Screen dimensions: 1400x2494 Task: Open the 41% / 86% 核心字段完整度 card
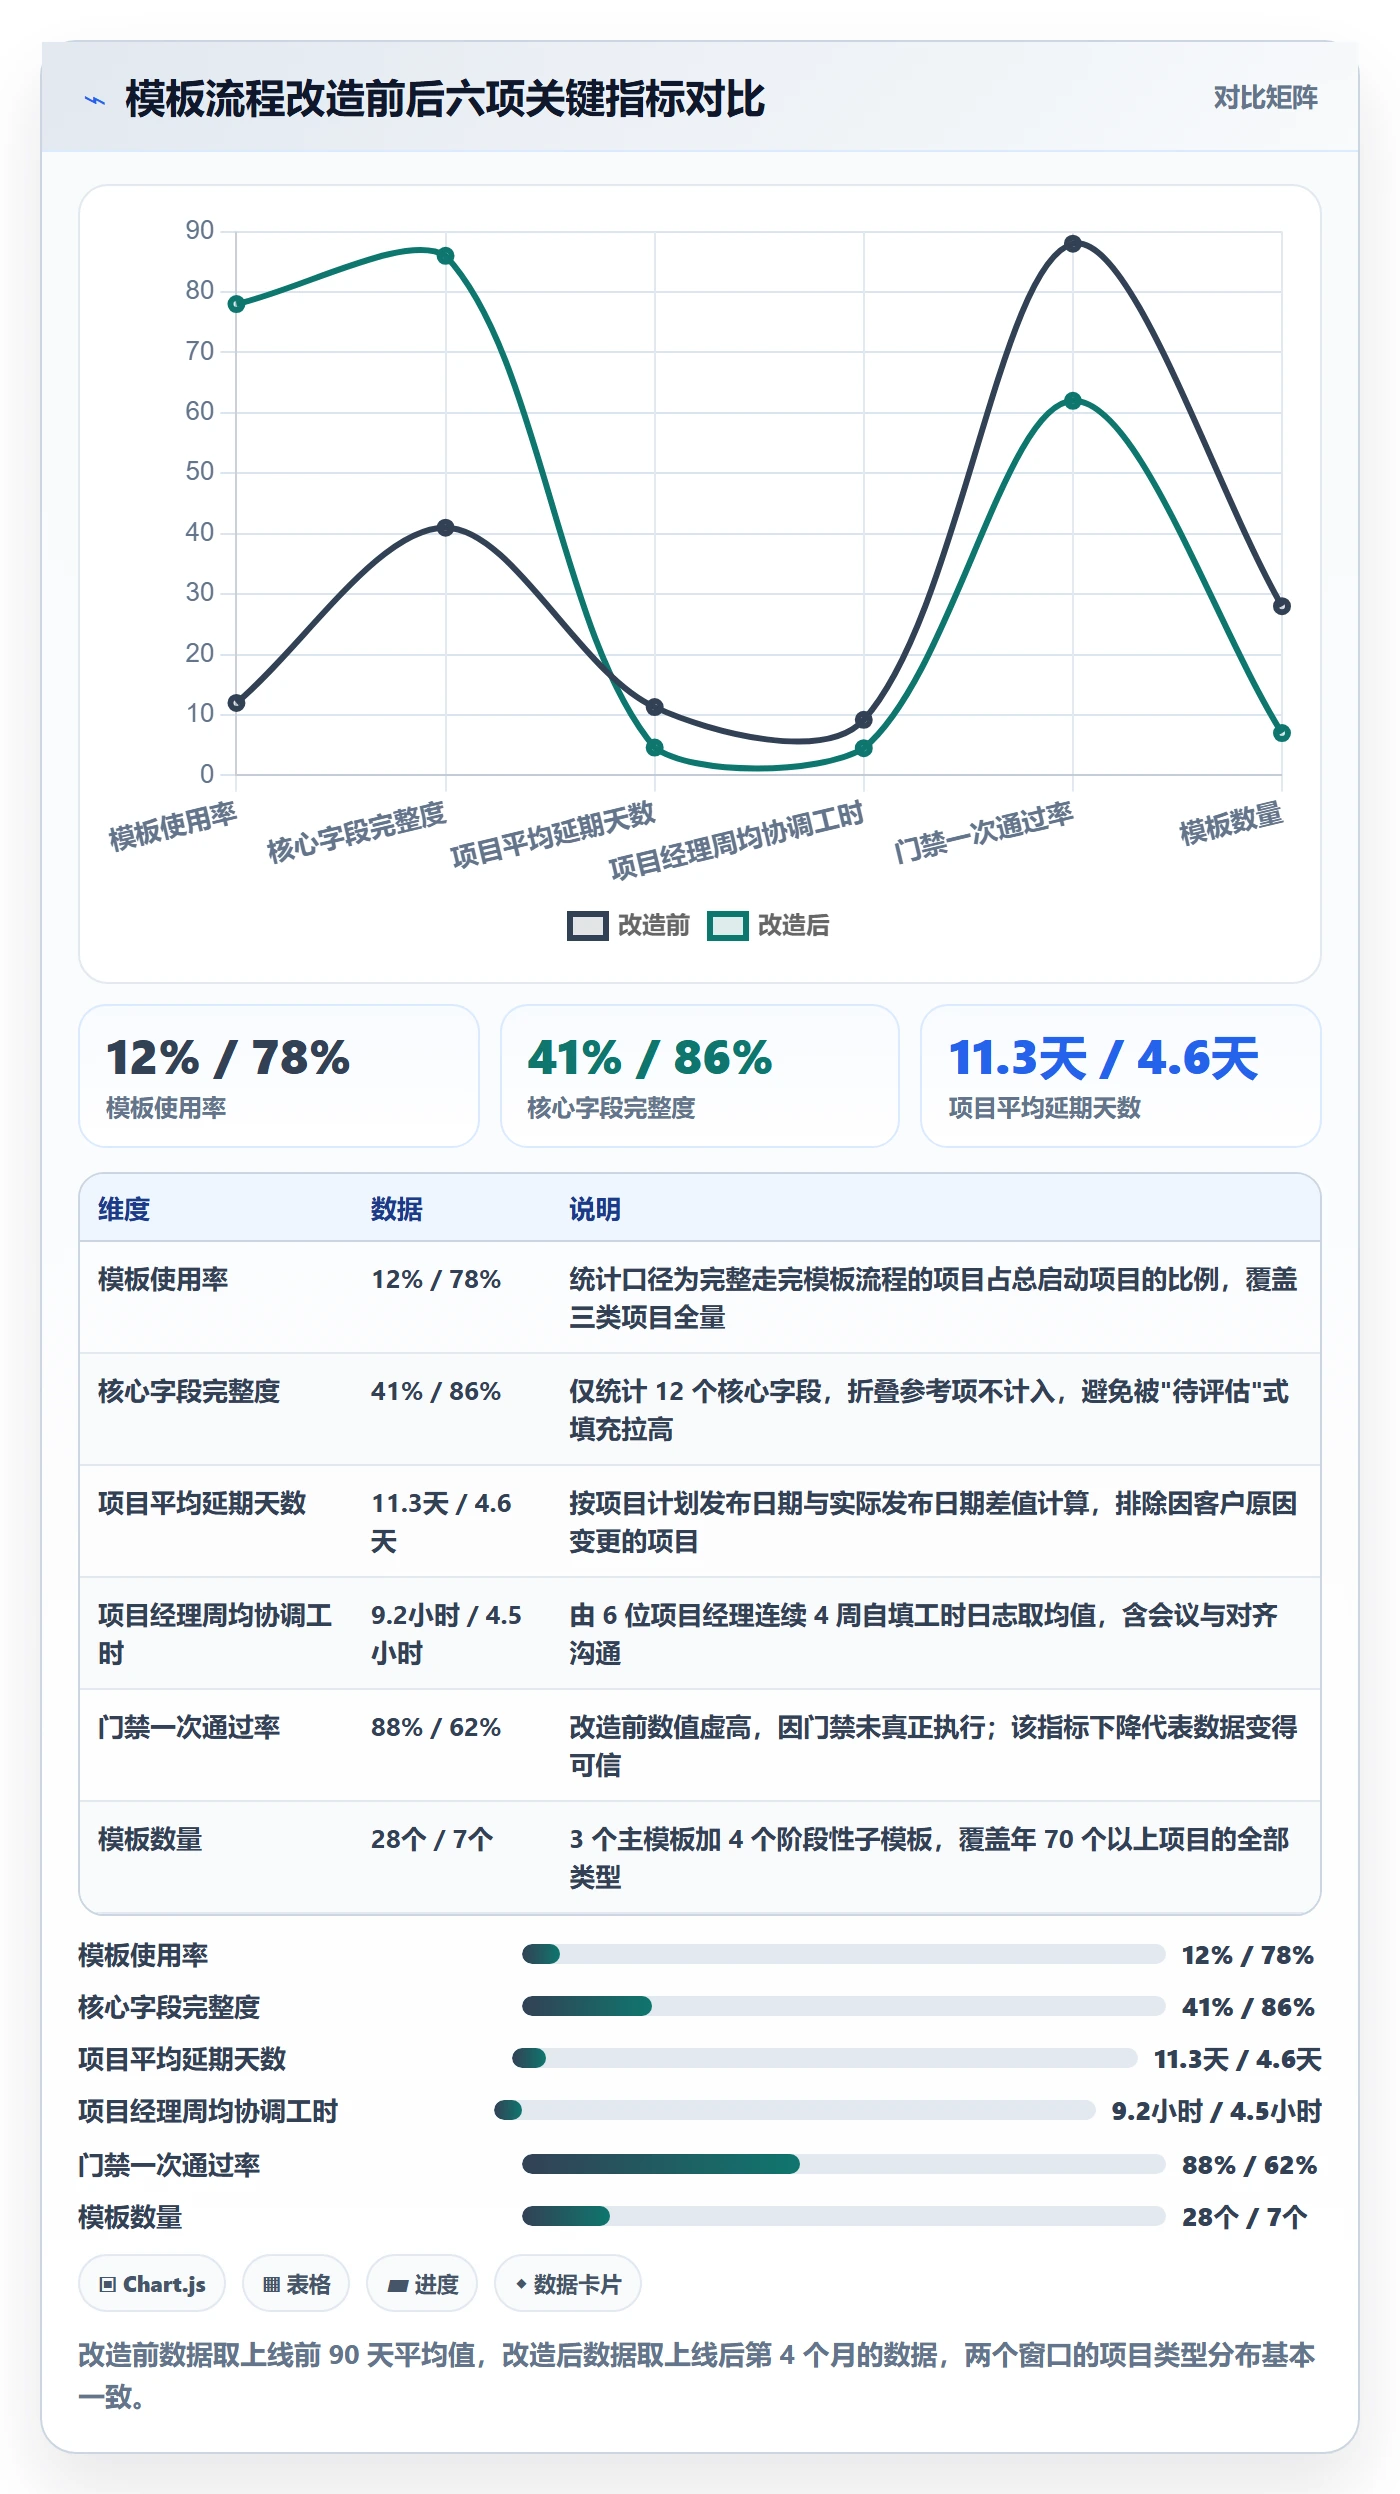pos(700,1076)
